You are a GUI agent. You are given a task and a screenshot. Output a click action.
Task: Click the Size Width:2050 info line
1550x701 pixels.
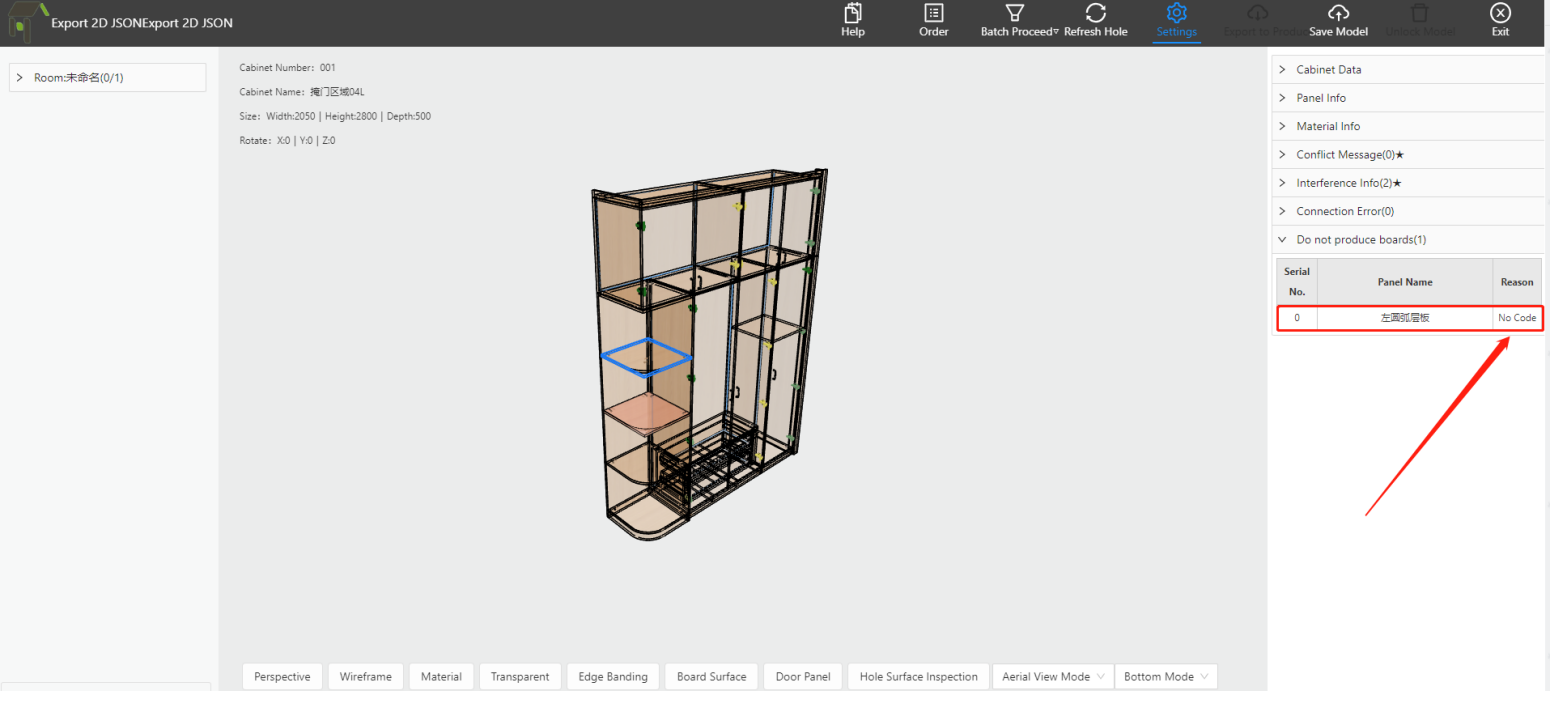click(x=335, y=116)
